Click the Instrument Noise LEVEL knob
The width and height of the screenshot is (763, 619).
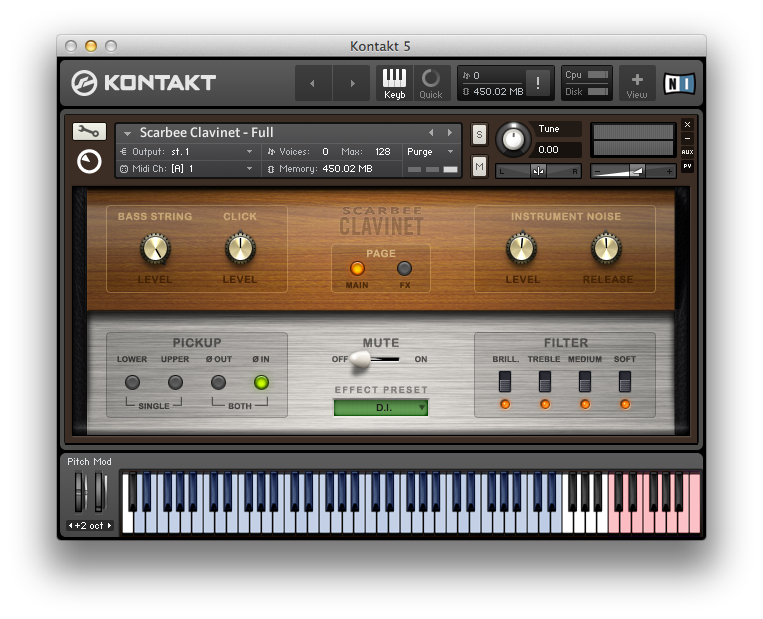tap(521, 249)
